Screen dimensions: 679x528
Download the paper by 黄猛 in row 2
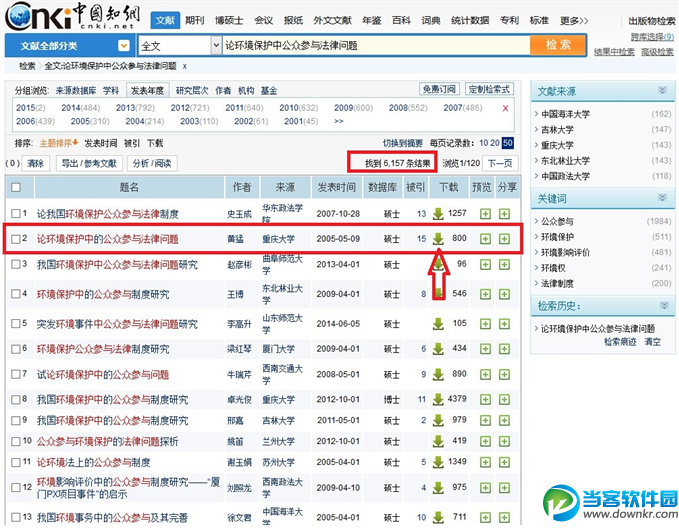(x=438, y=239)
